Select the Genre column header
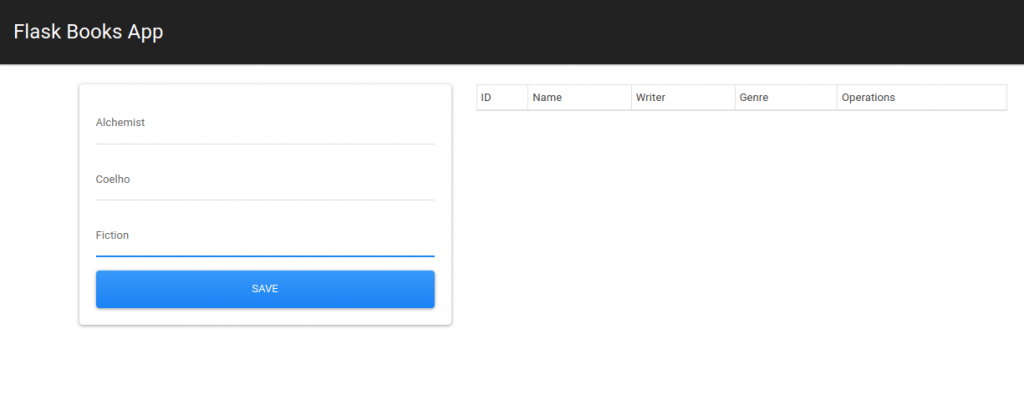This screenshot has width=1024, height=420. 786,97
